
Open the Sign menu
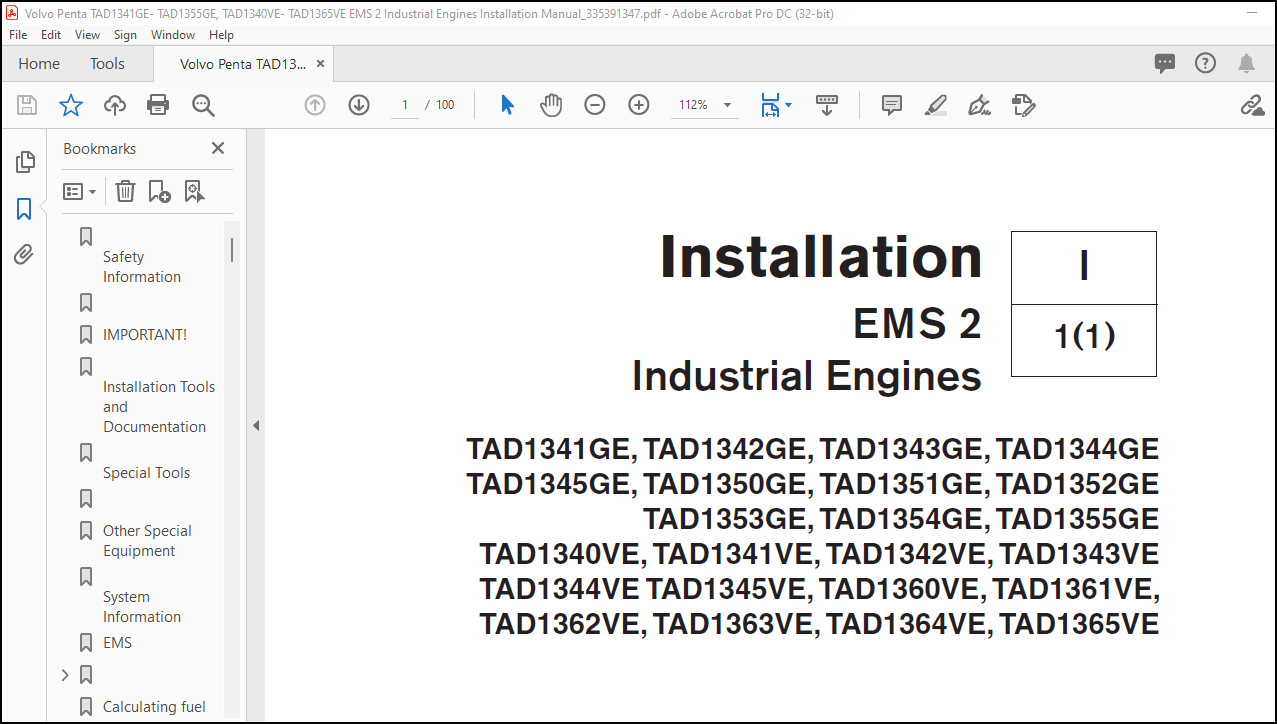[x=126, y=34]
